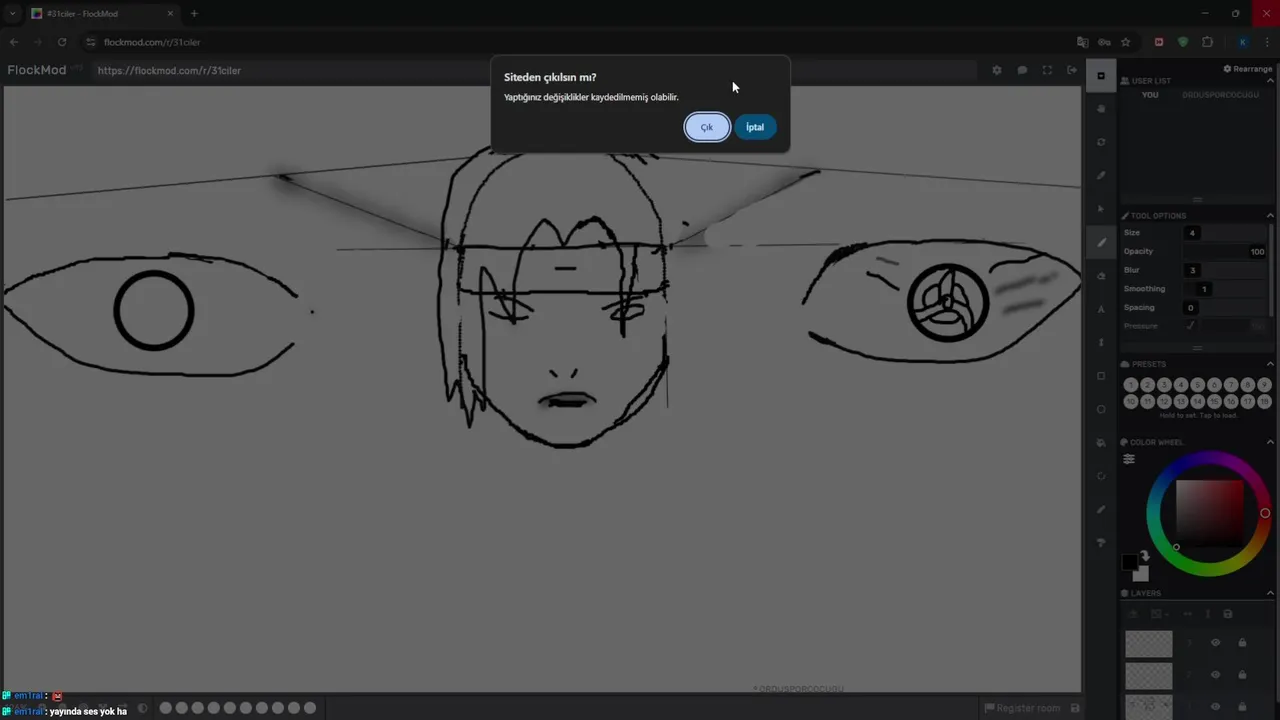This screenshot has width=1280, height=720.
Task: Open the color wheel sliders options icon
Action: pyautogui.click(x=1129, y=459)
